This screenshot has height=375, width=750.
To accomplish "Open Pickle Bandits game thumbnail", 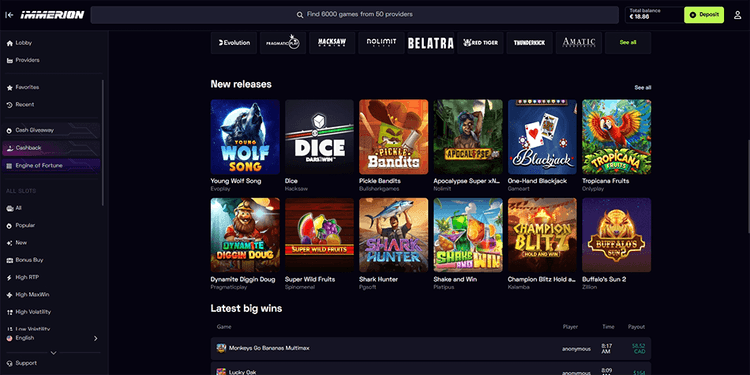I will [394, 137].
